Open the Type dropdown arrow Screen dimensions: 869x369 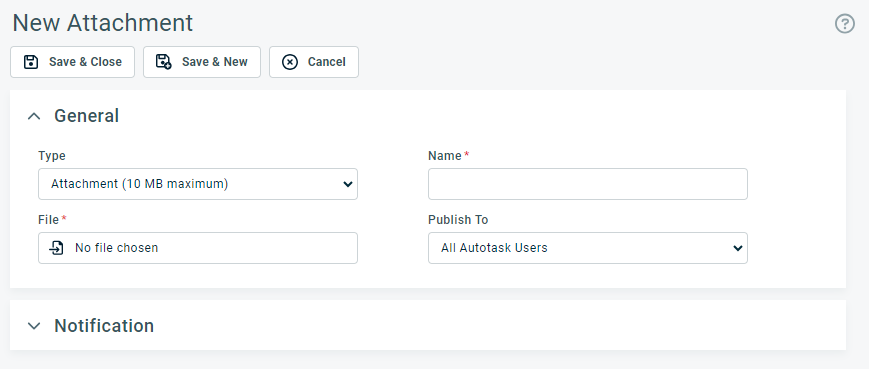[347, 184]
